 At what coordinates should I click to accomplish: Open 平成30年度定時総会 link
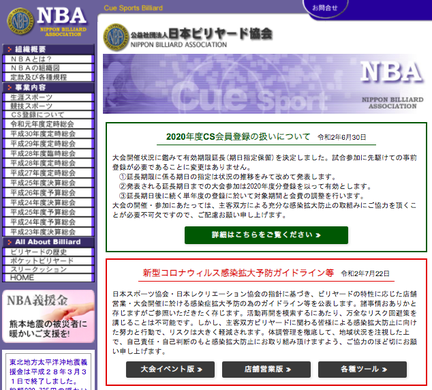(48, 134)
